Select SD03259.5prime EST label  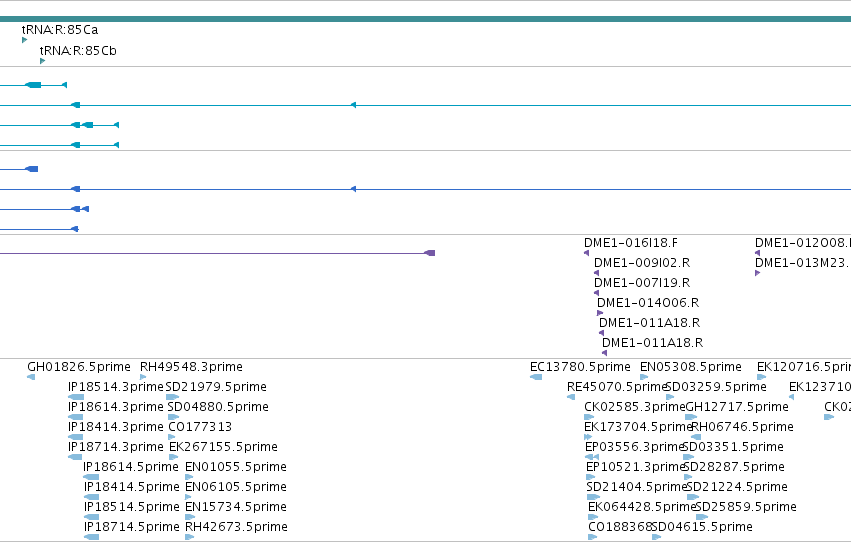click(x=716, y=387)
